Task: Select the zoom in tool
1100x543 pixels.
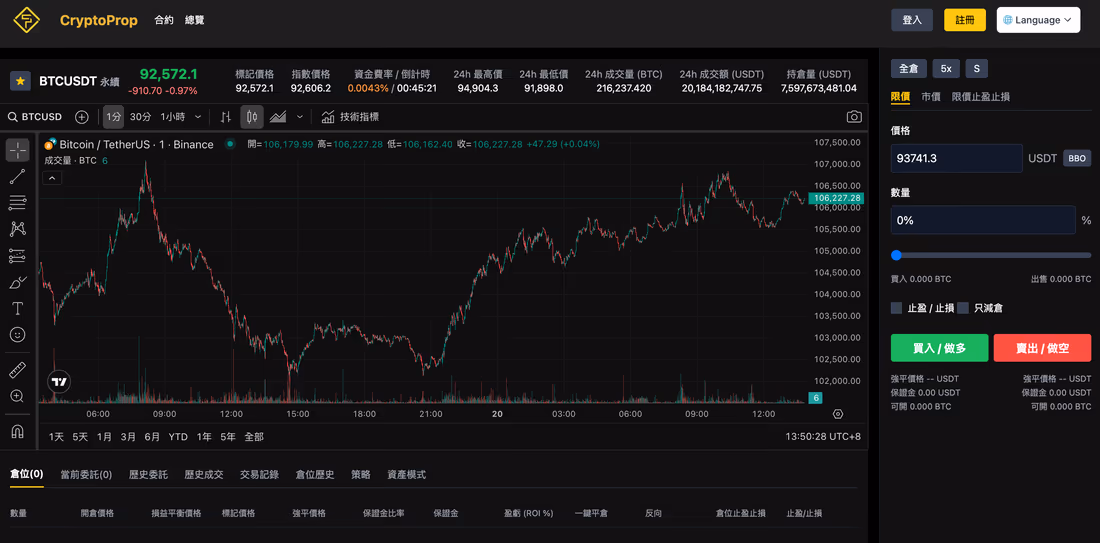Action: coord(18,396)
